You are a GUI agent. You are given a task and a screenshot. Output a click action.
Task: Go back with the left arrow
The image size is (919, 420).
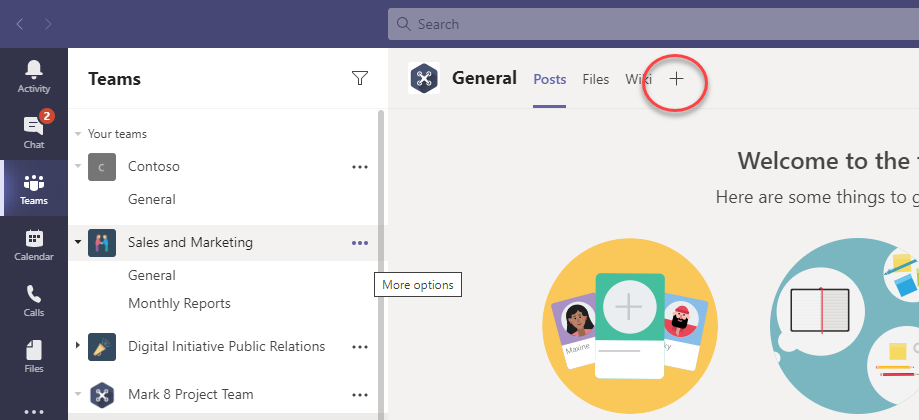click(20, 24)
